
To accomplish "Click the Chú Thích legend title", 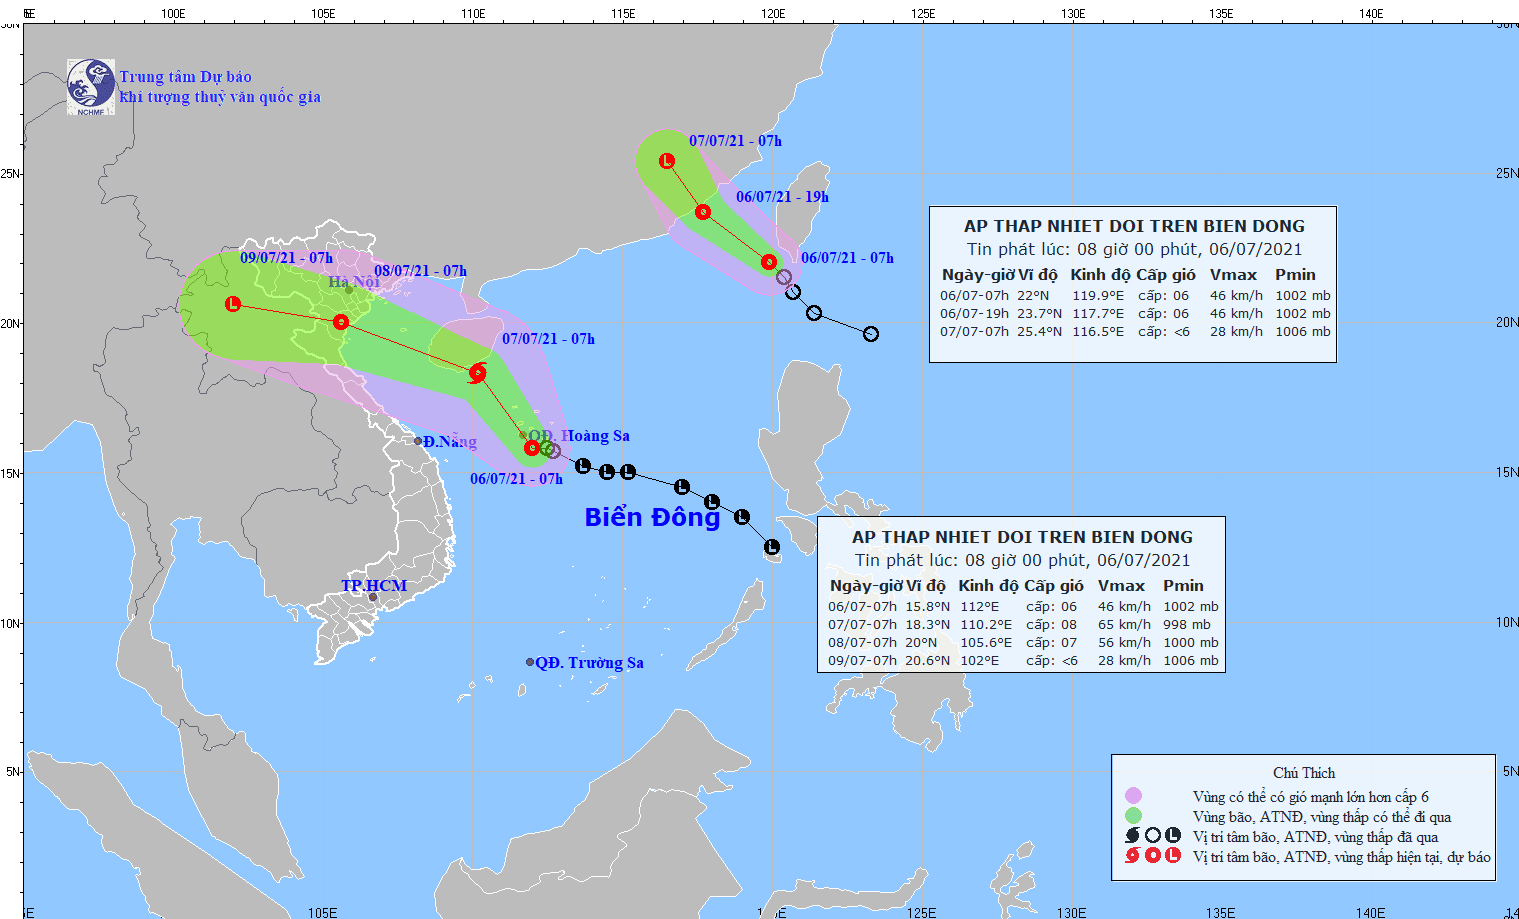I will pos(1303,773).
